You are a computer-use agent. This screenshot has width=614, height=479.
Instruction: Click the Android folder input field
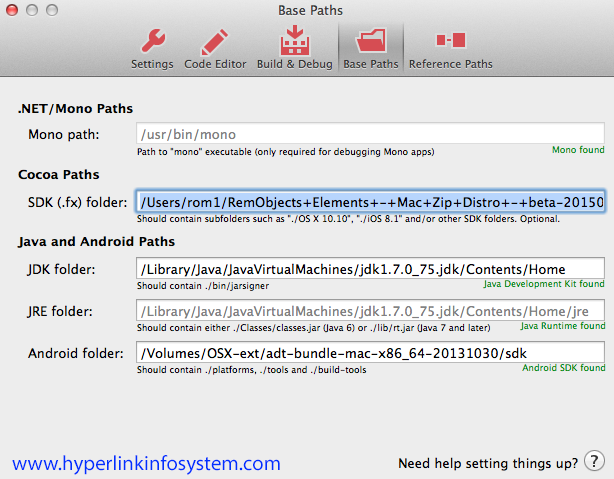point(370,353)
